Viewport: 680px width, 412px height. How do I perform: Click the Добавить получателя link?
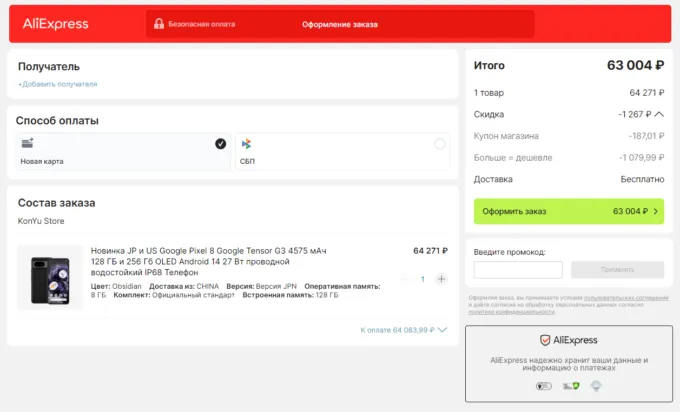[58, 84]
